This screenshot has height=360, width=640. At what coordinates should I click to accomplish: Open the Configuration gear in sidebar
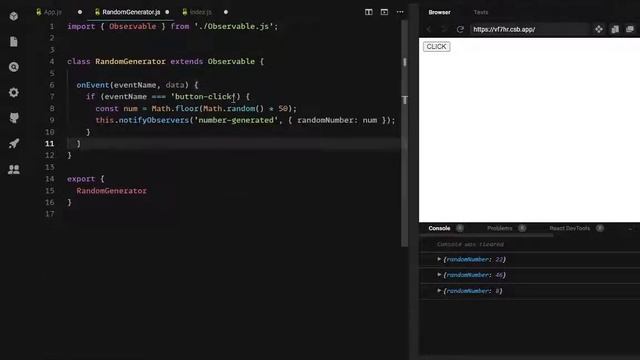point(14,93)
